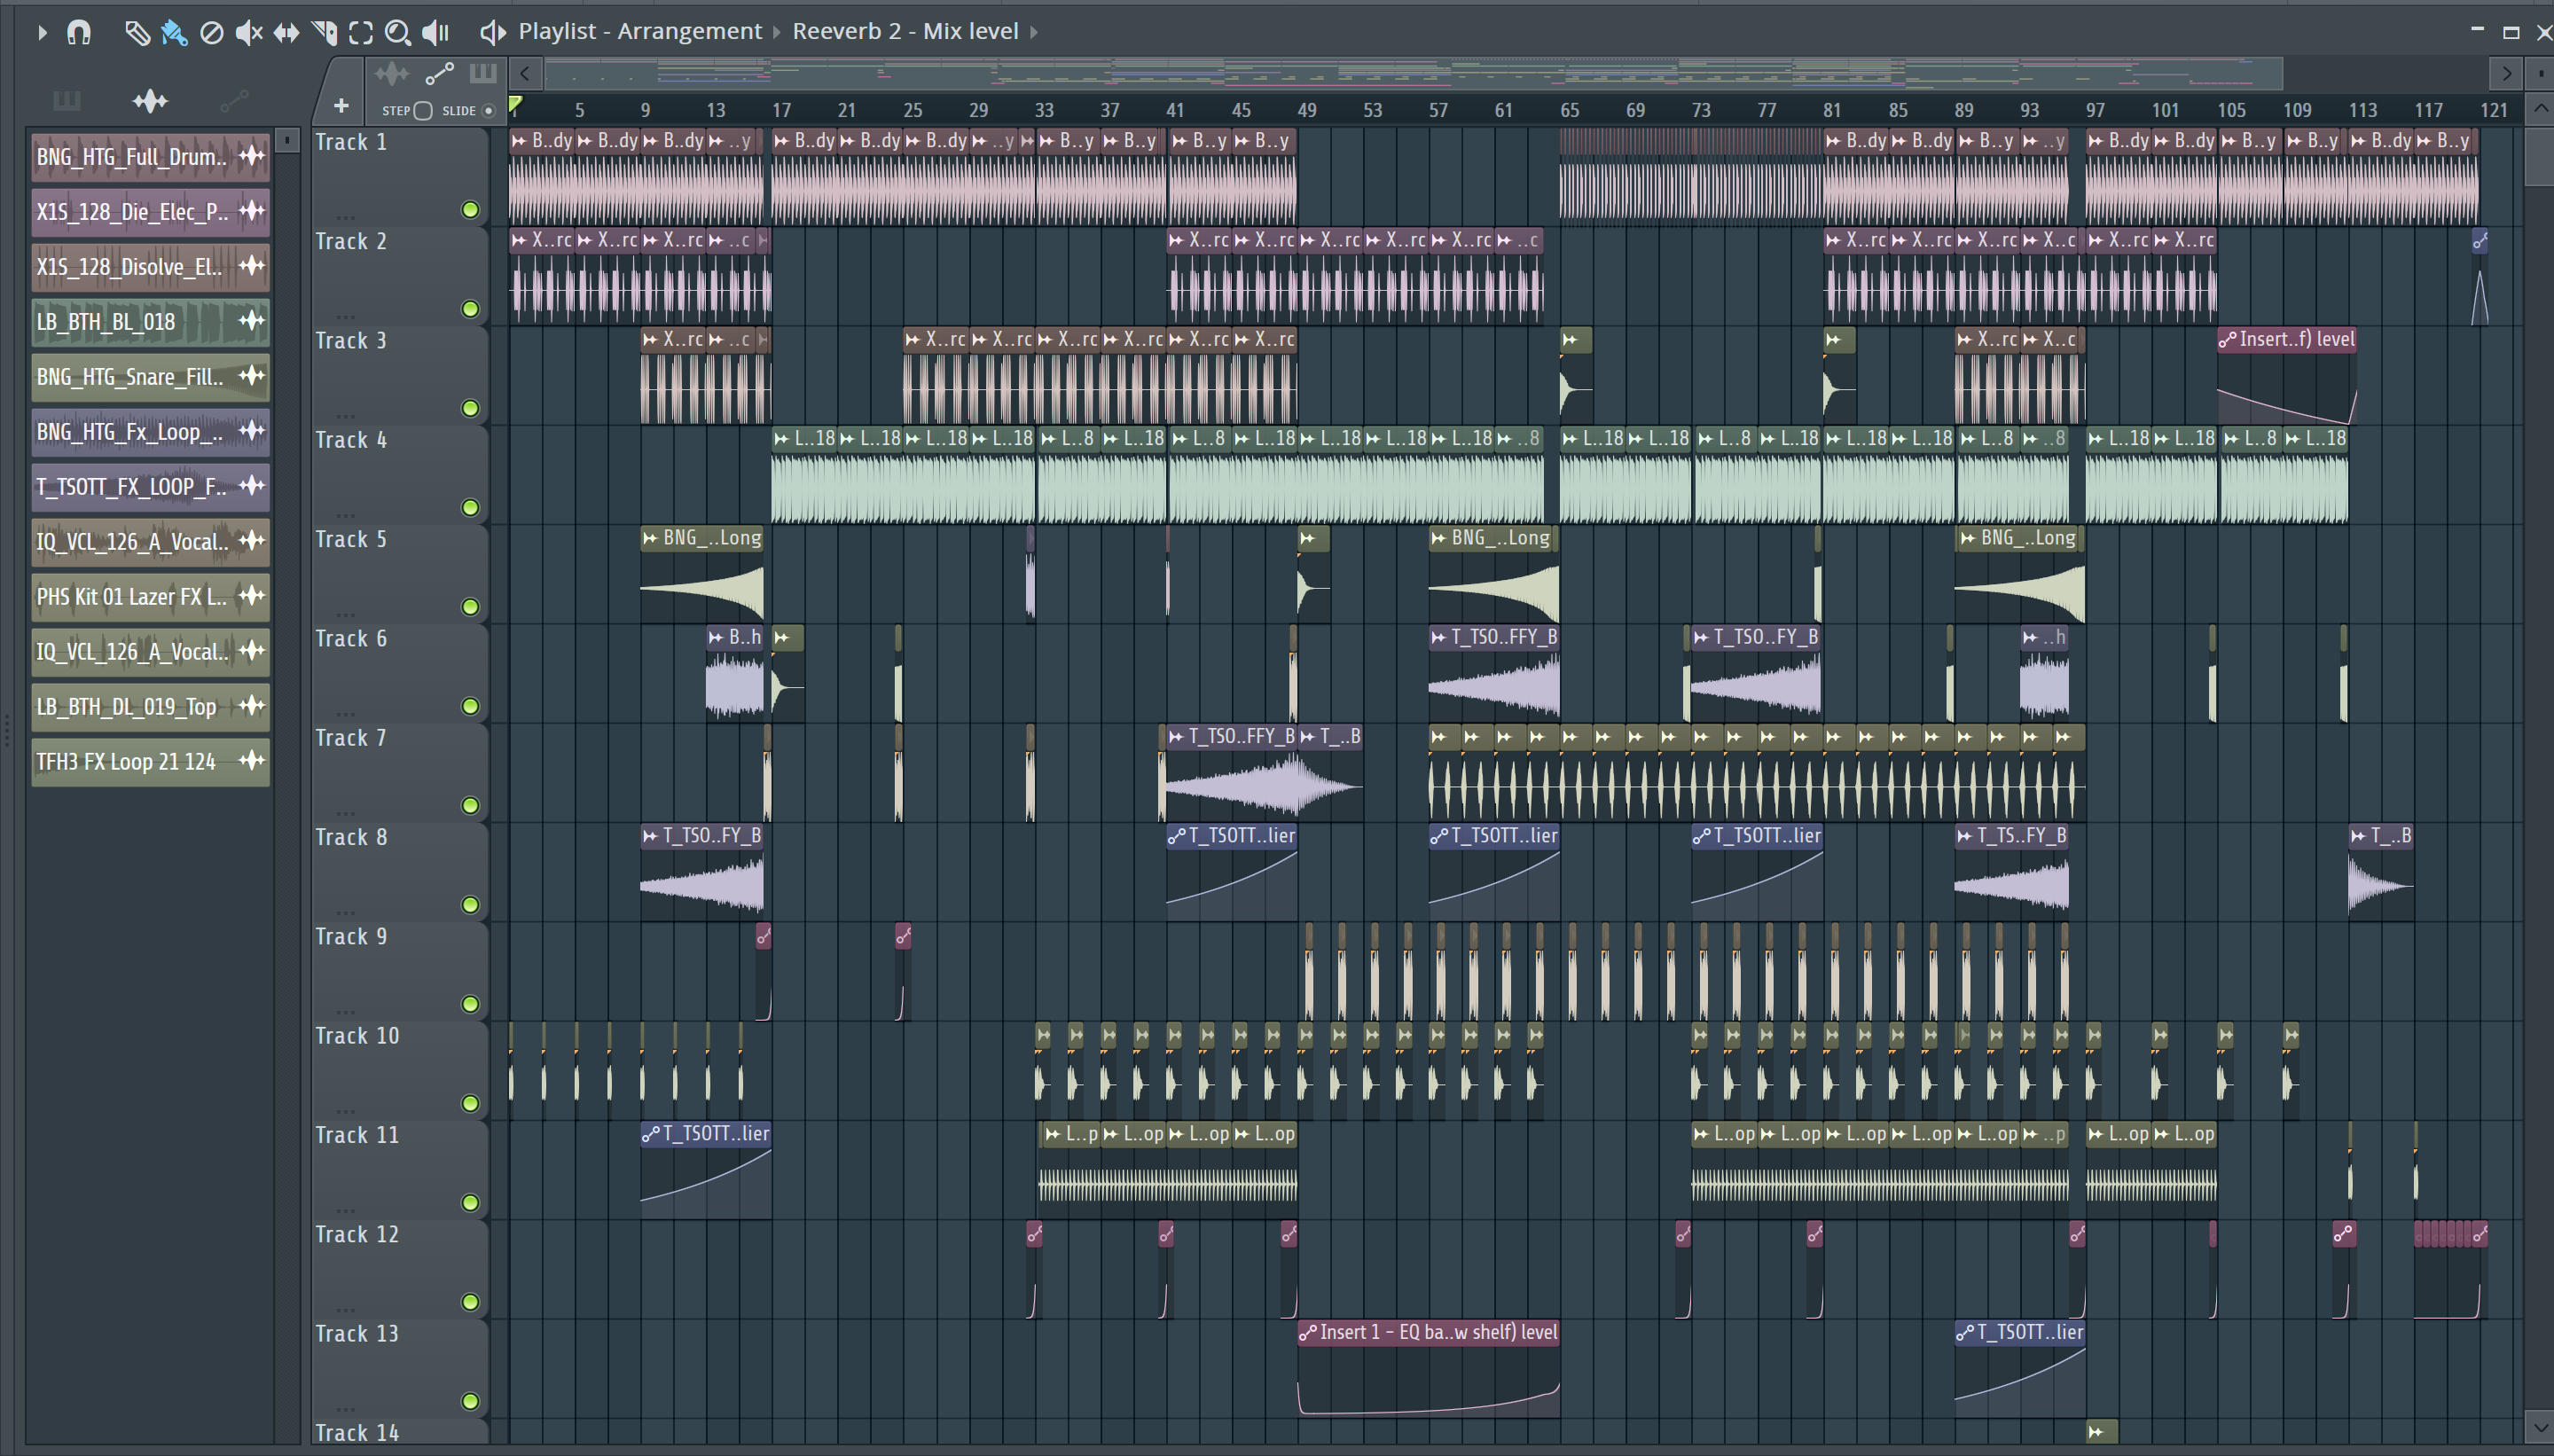Click the speaker preview icon before Playlist title
Image resolution: width=2554 pixels, height=1456 pixels.
coord(492,32)
